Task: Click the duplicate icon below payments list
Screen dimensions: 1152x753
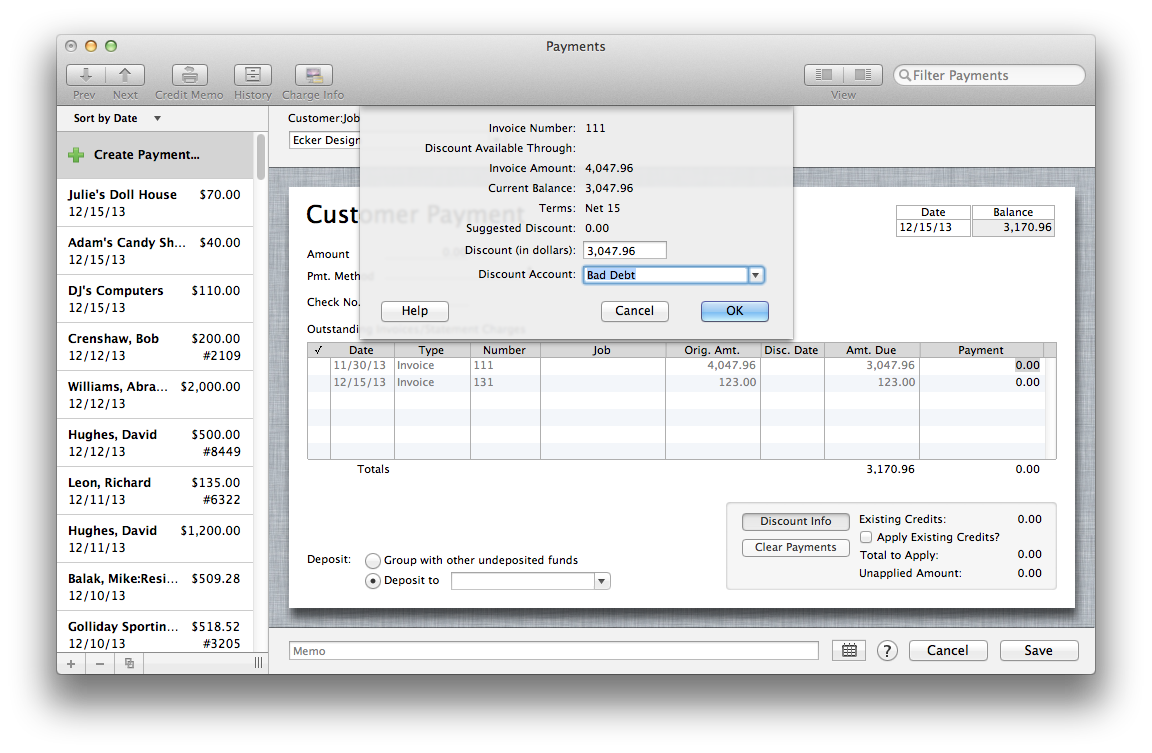Action: pos(129,663)
